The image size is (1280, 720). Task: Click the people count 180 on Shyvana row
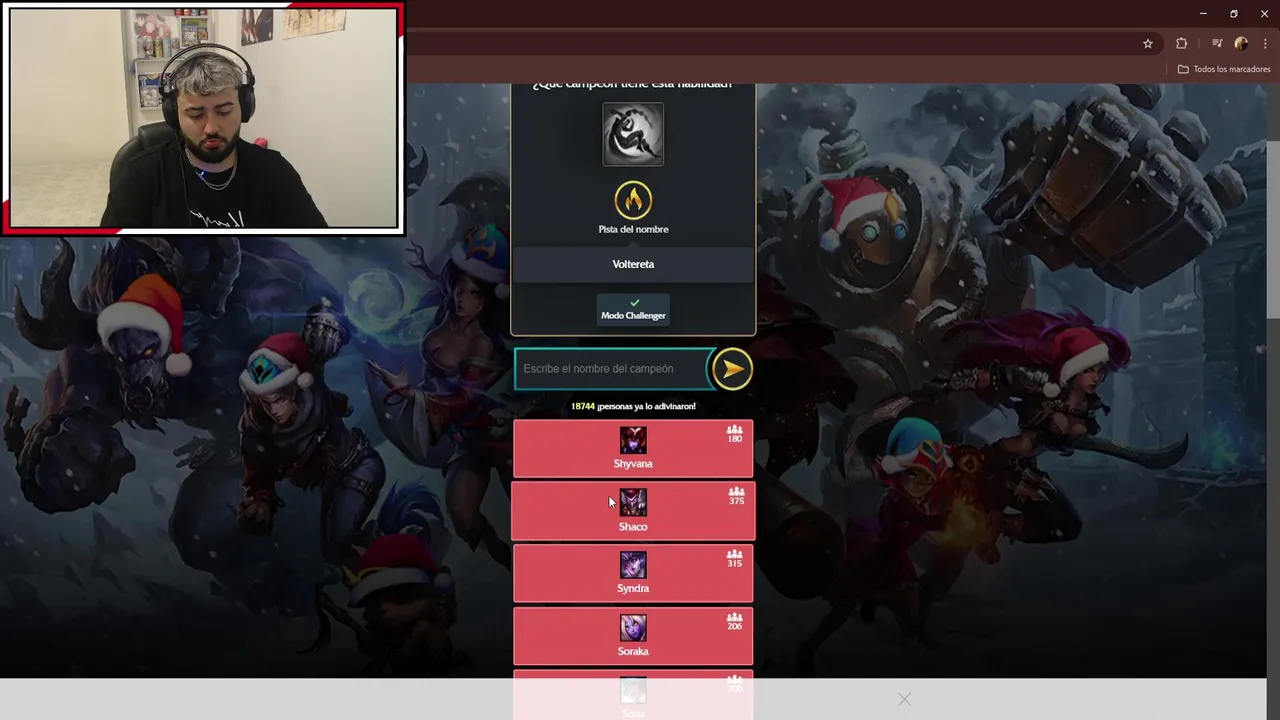pyautogui.click(x=735, y=434)
